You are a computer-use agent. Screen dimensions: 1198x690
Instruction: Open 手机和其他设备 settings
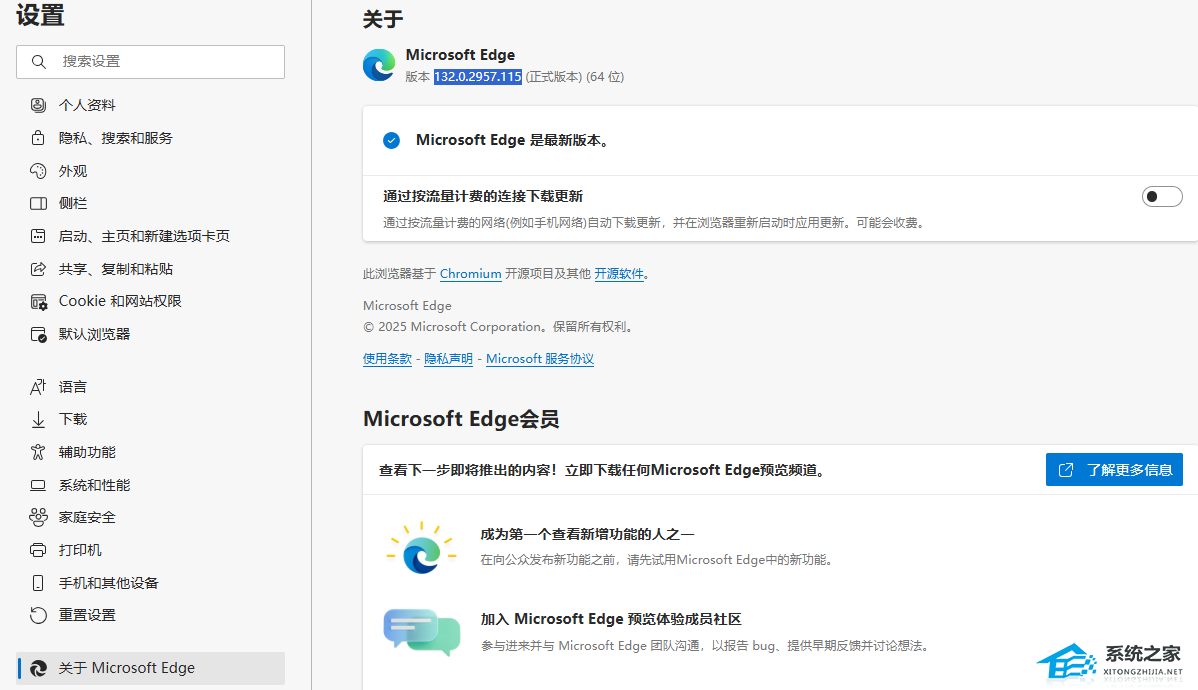coord(151,583)
